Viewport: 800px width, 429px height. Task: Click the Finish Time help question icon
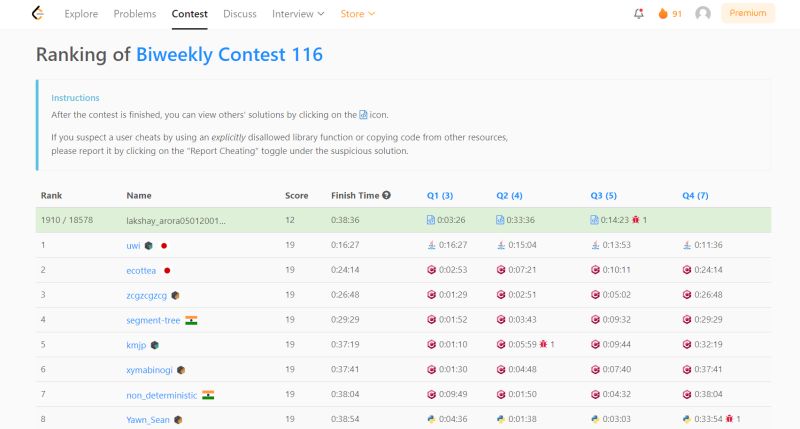(386, 195)
